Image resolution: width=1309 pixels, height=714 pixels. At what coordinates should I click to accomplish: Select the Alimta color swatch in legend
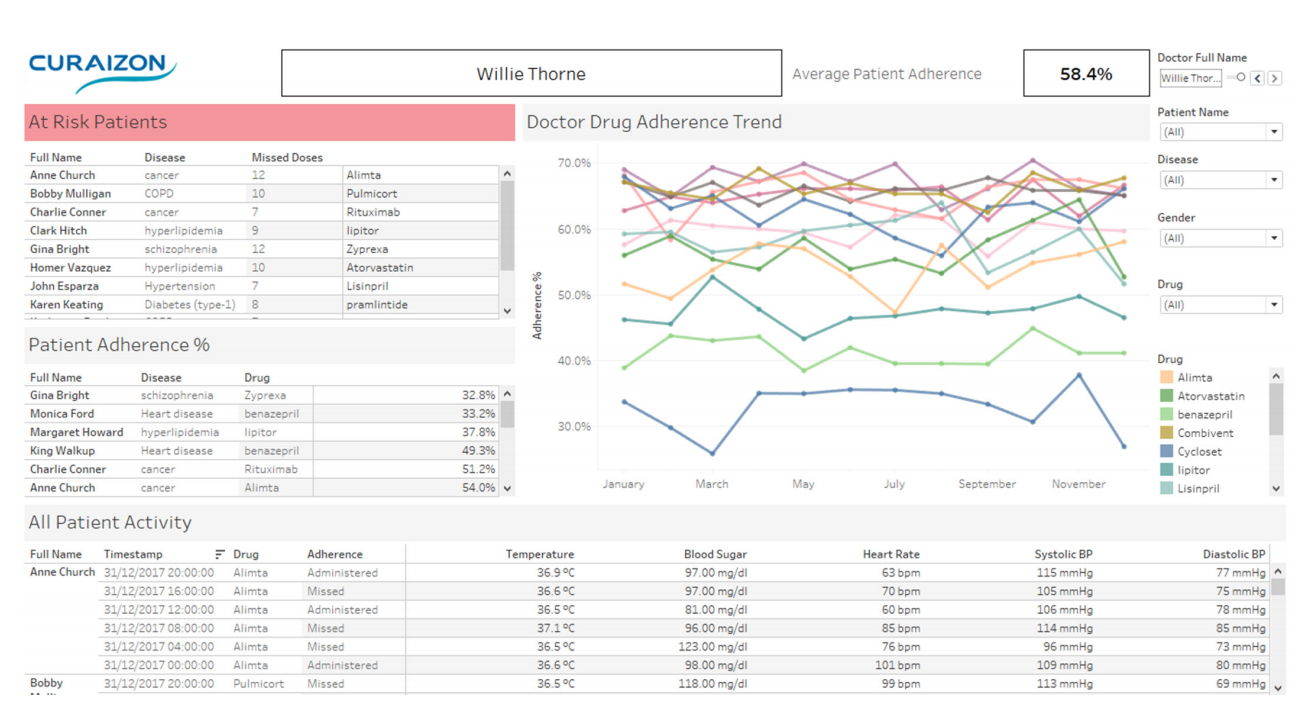pyautogui.click(x=1166, y=378)
